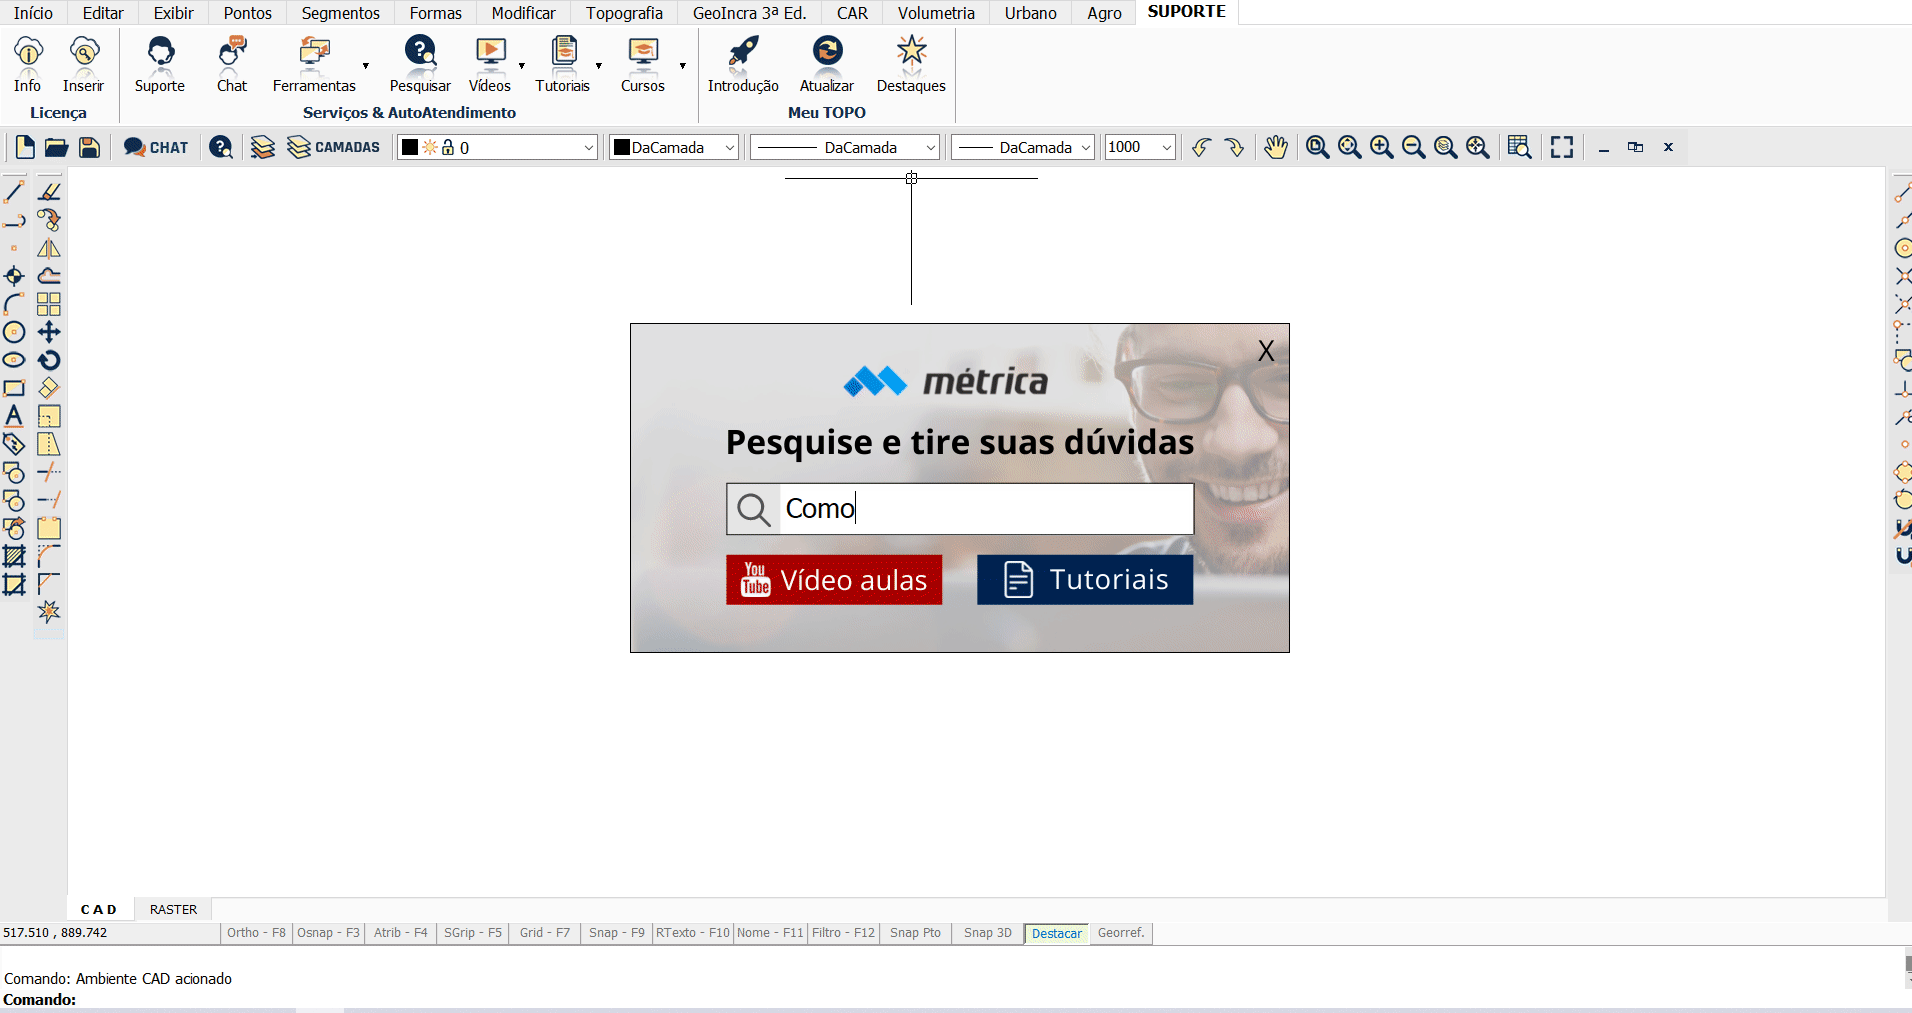Click the Suporte headset icon
This screenshot has height=1013, width=1912.
pyautogui.click(x=160, y=52)
